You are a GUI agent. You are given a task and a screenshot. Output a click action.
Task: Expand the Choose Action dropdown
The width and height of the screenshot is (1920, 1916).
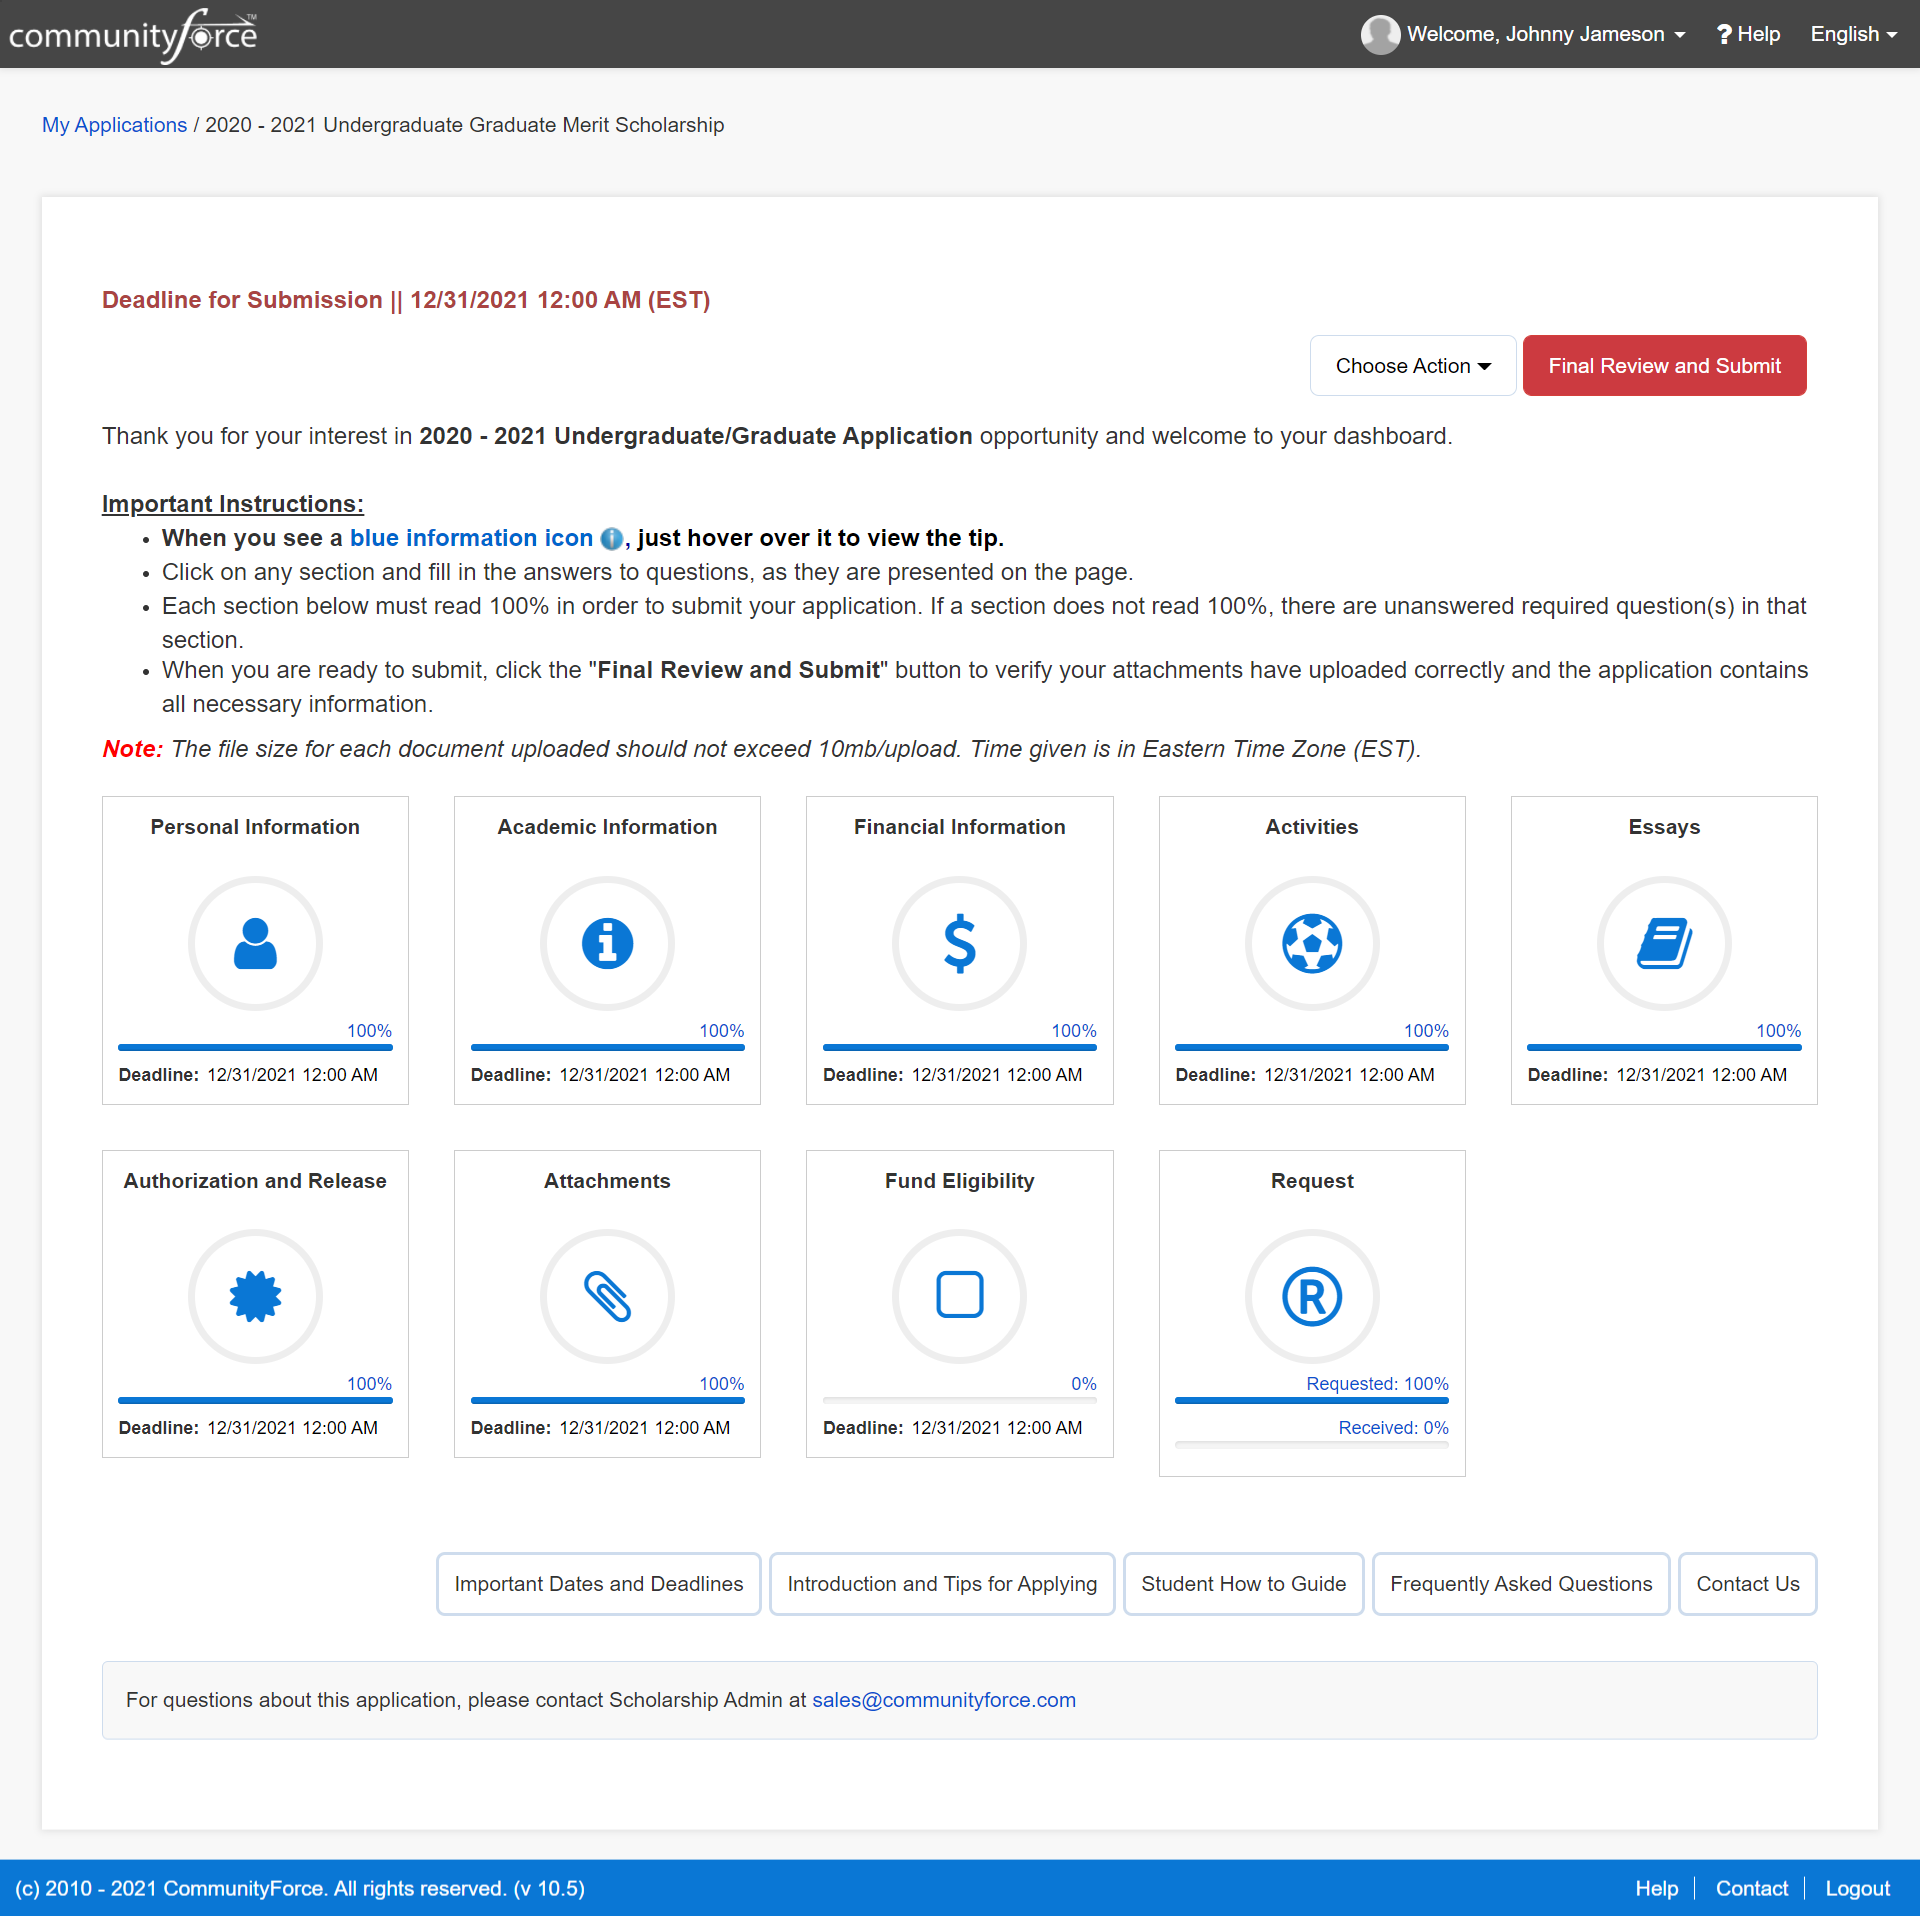coord(1412,366)
